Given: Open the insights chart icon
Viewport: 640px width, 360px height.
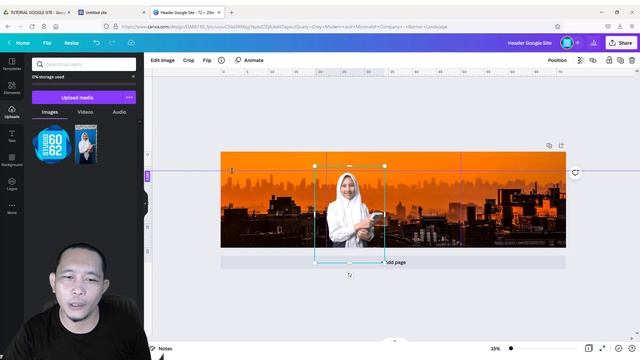Looking at the screenshot, I should click(593, 42).
